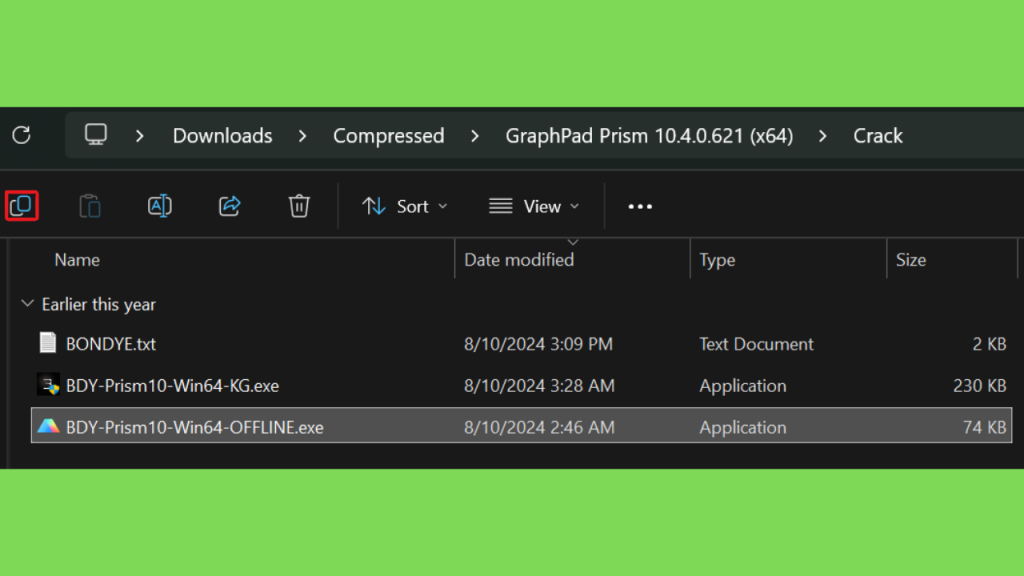Image resolution: width=1024 pixels, height=576 pixels.
Task: Select BDY-Prism10-Win64-KG.exe file name
Action: [172, 385]
